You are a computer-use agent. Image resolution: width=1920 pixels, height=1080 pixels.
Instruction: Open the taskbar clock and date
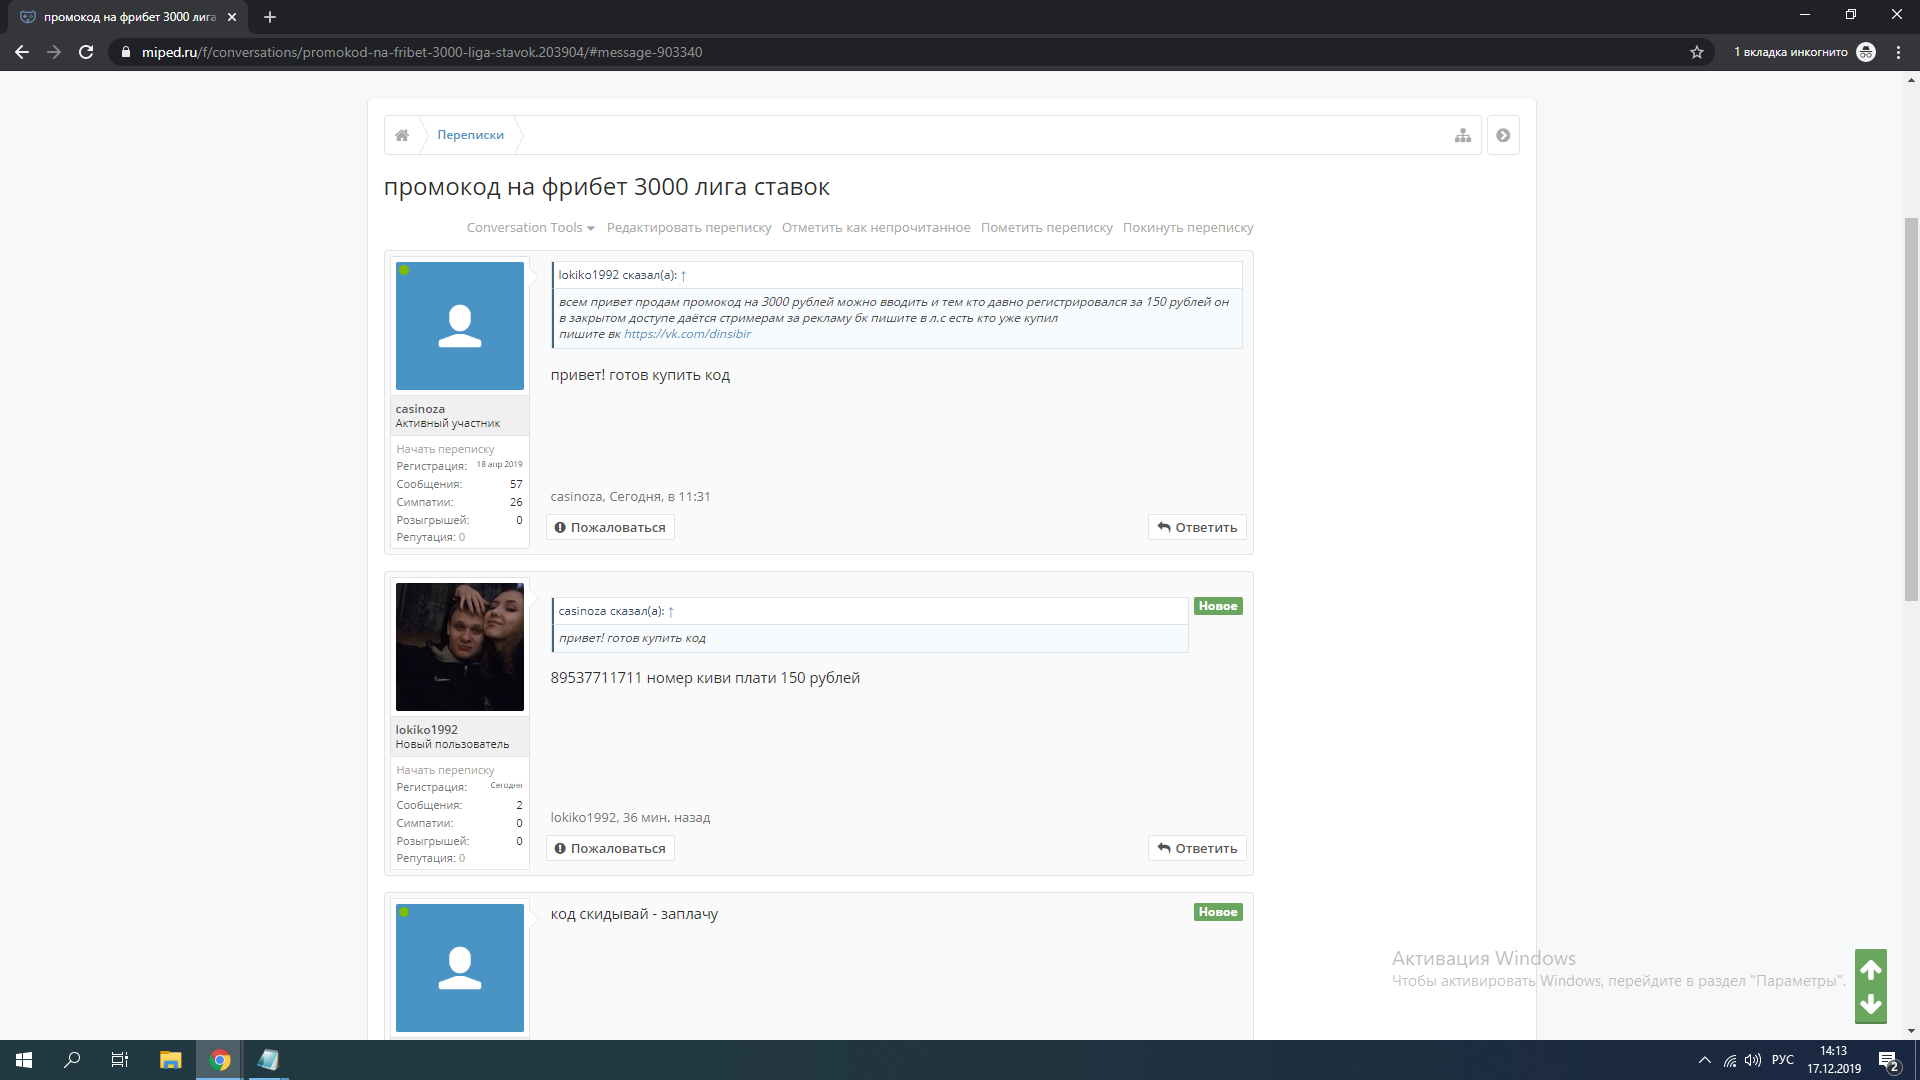tap(1834, 1060)
